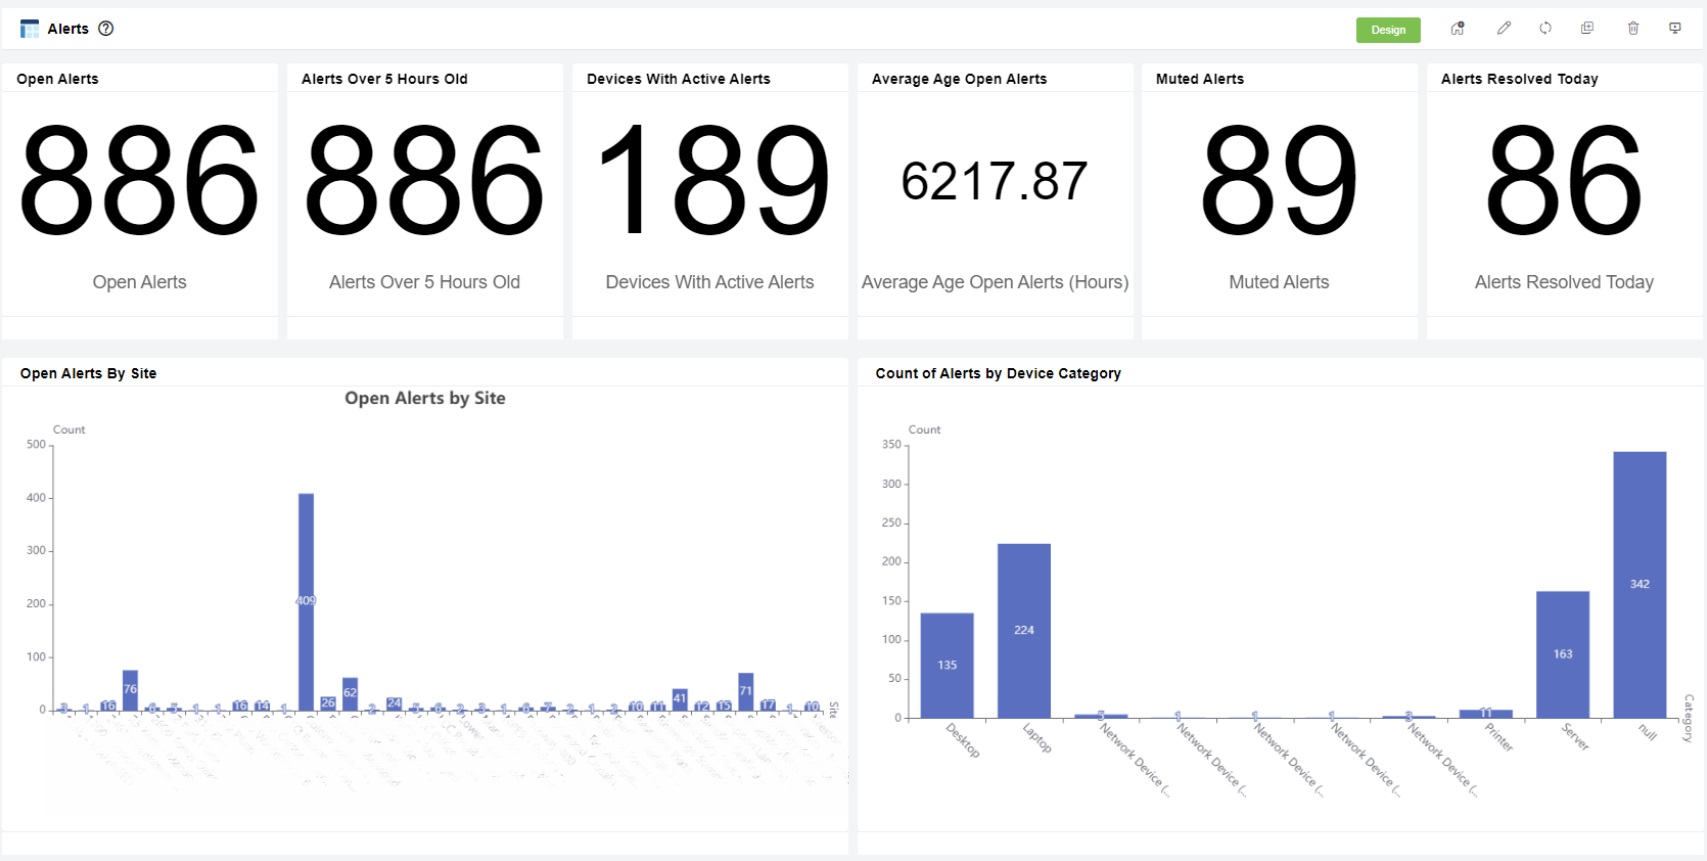Click the 6217.87 average age value
This screenshot has height=861, width=1707.
pyautogui.click(x=994, y=182)
